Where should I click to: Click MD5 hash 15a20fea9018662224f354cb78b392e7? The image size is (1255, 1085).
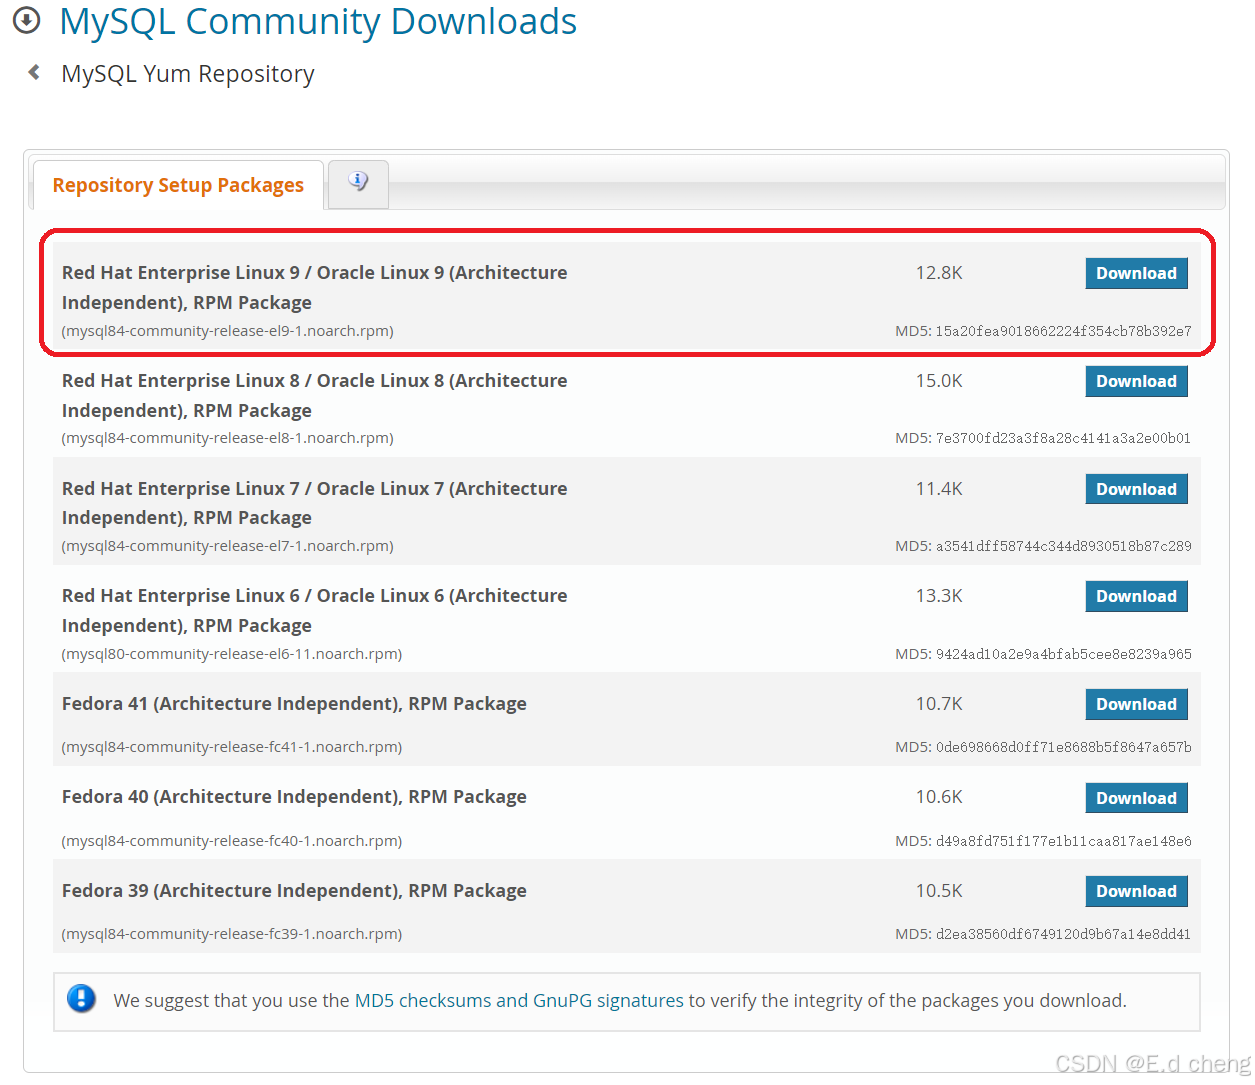tap(1063, 331)
